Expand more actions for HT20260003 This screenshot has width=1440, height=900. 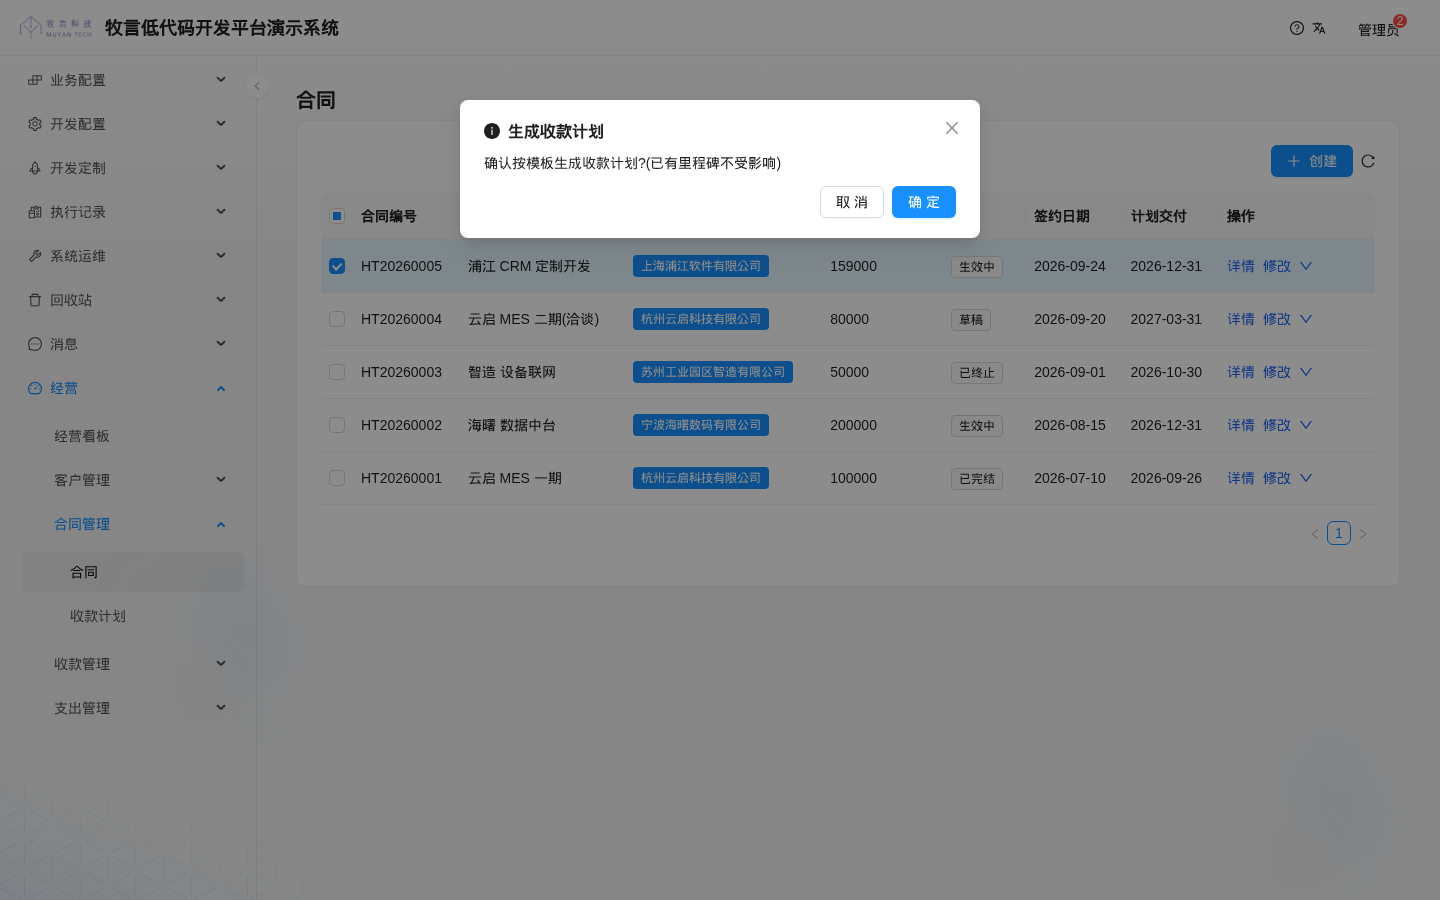pos(1306,372)
